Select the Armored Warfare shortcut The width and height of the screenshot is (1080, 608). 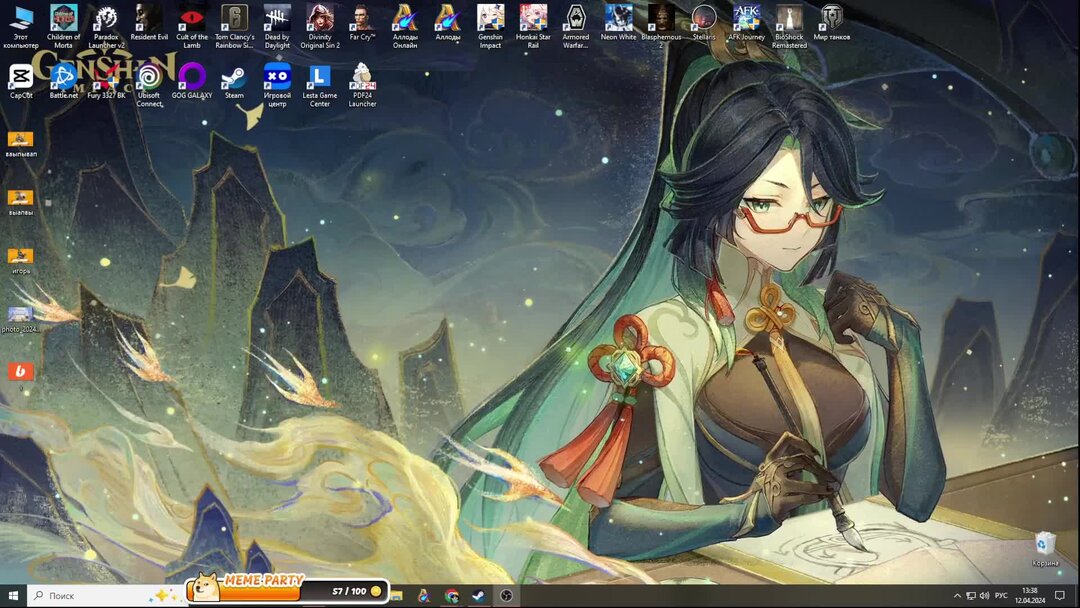coord(576,26)
